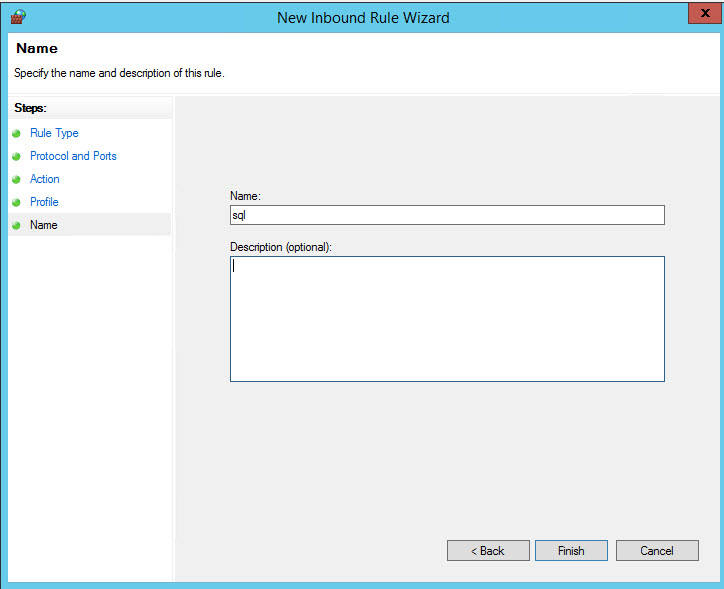Cancel the New Inbound Rule Wizard
This screenshot has height=589, width=724.
(x=656, y=551)
